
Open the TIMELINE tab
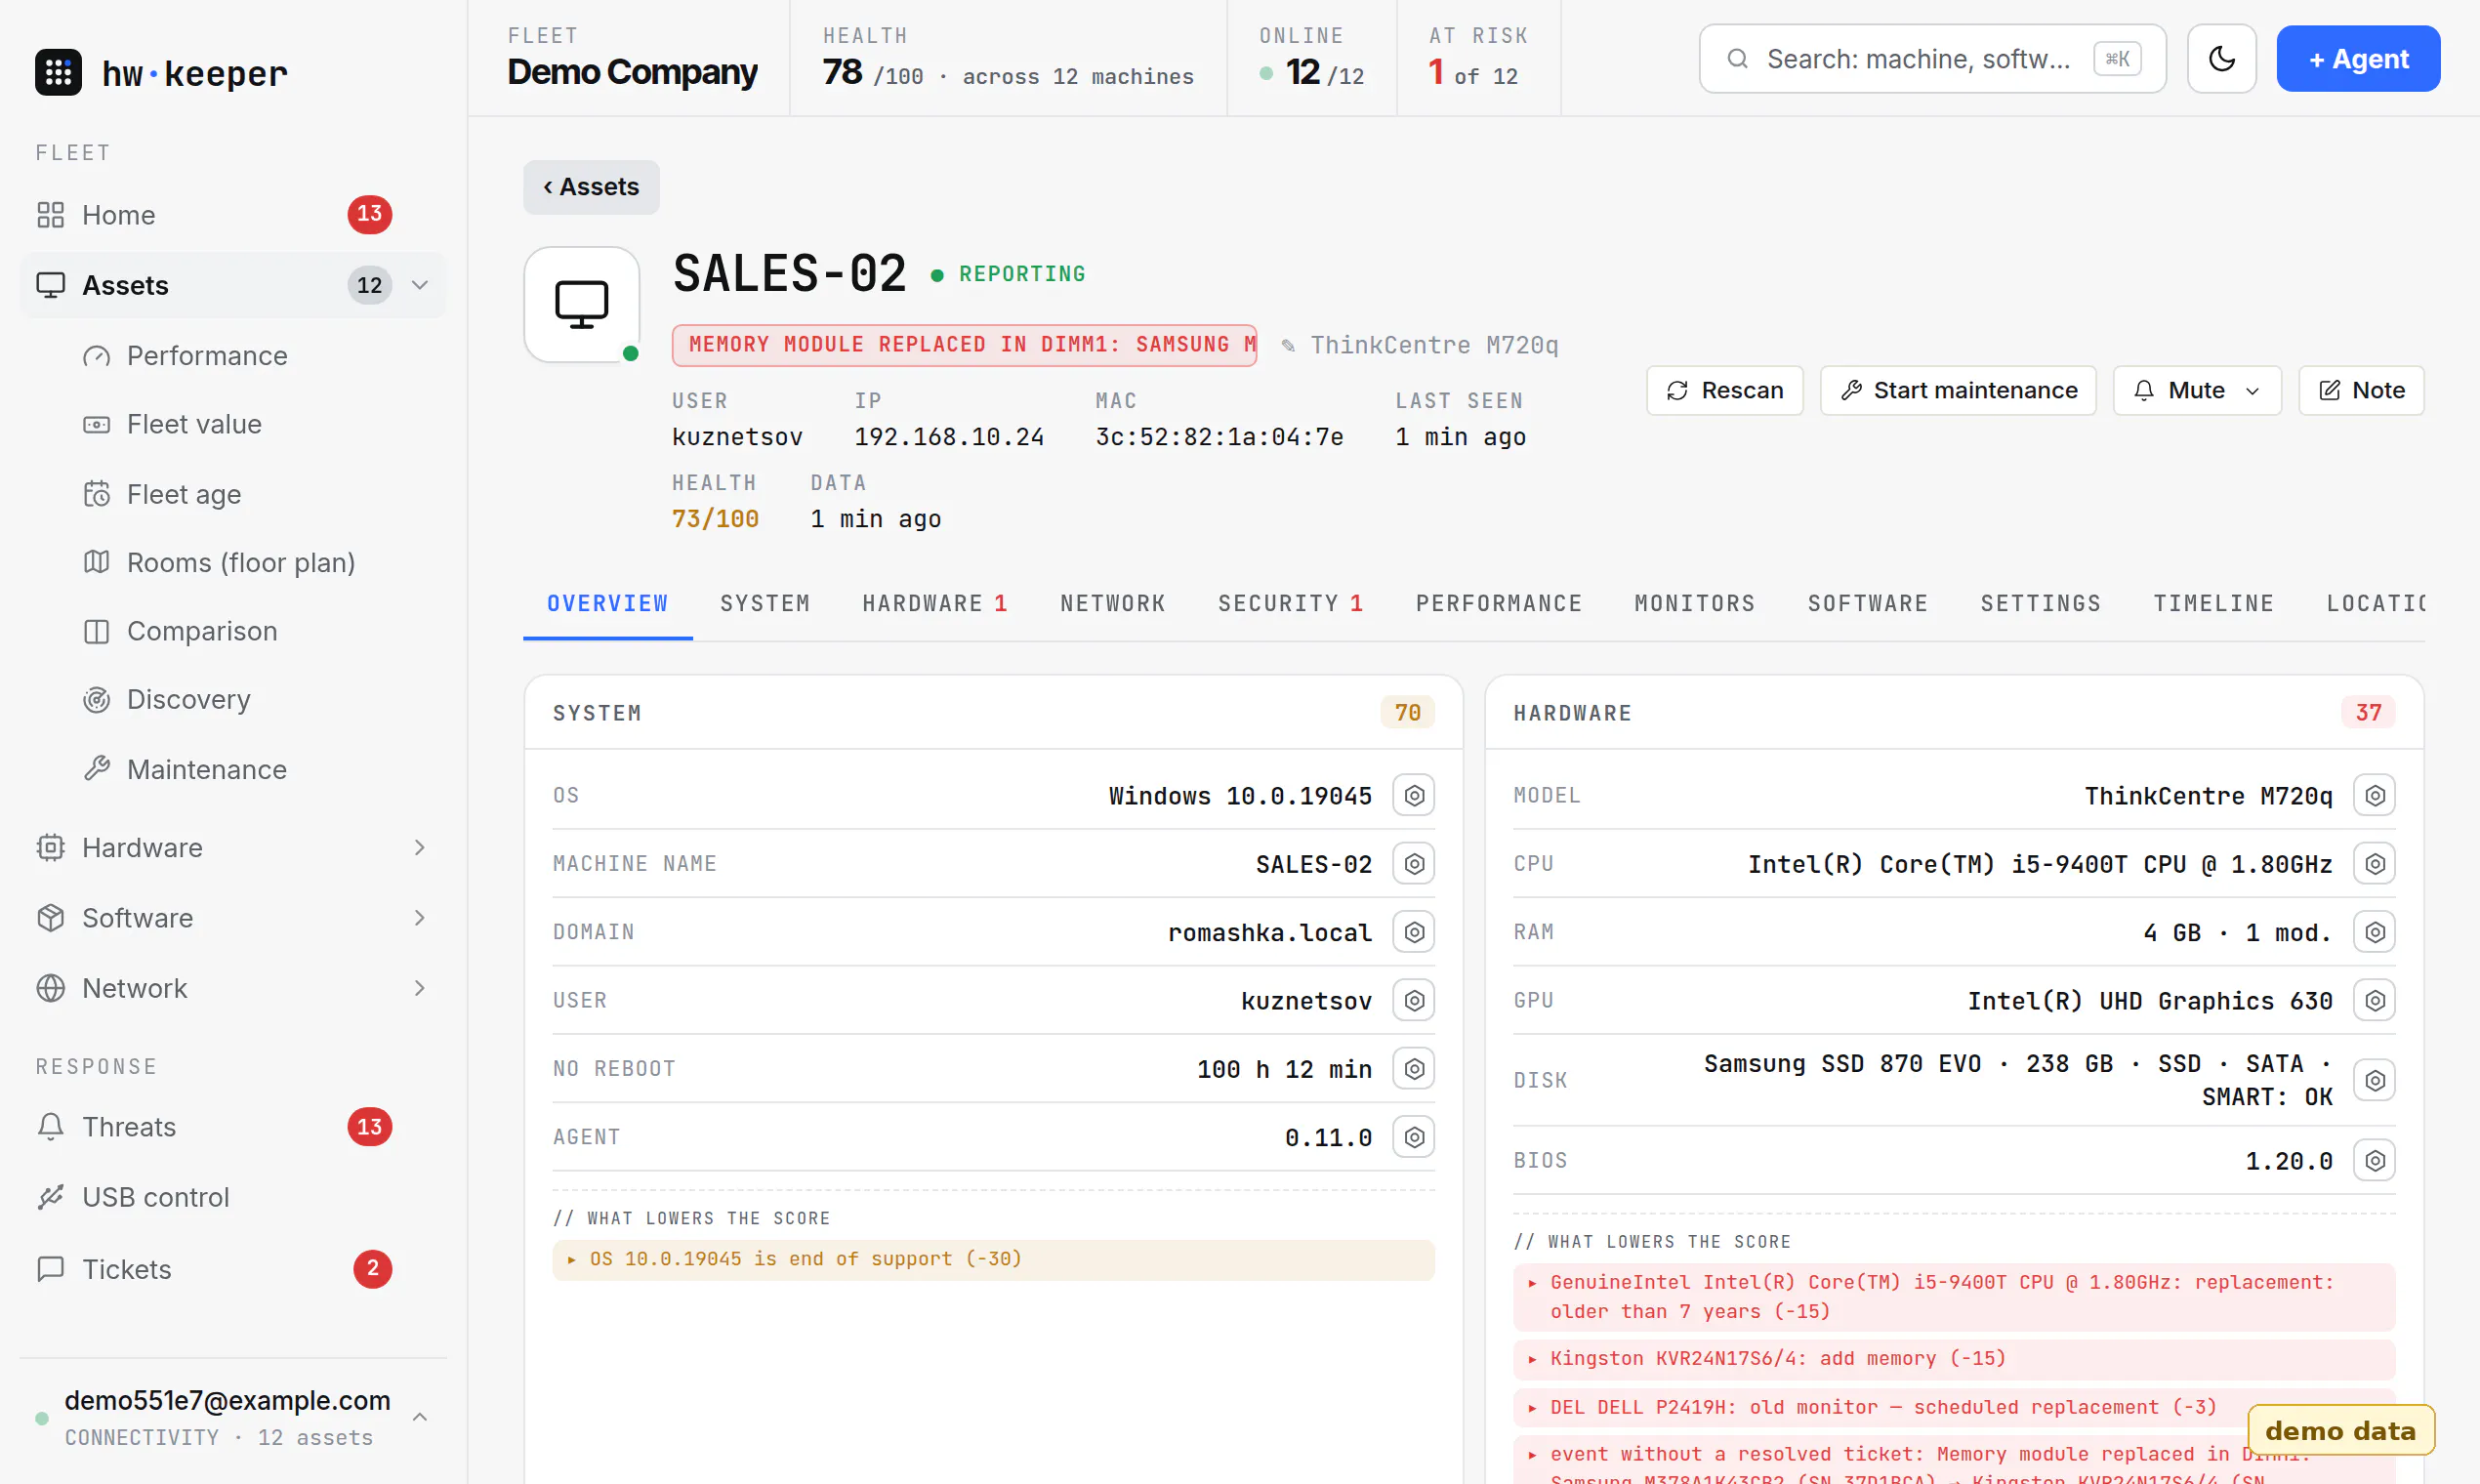[x=2213, y=603]
